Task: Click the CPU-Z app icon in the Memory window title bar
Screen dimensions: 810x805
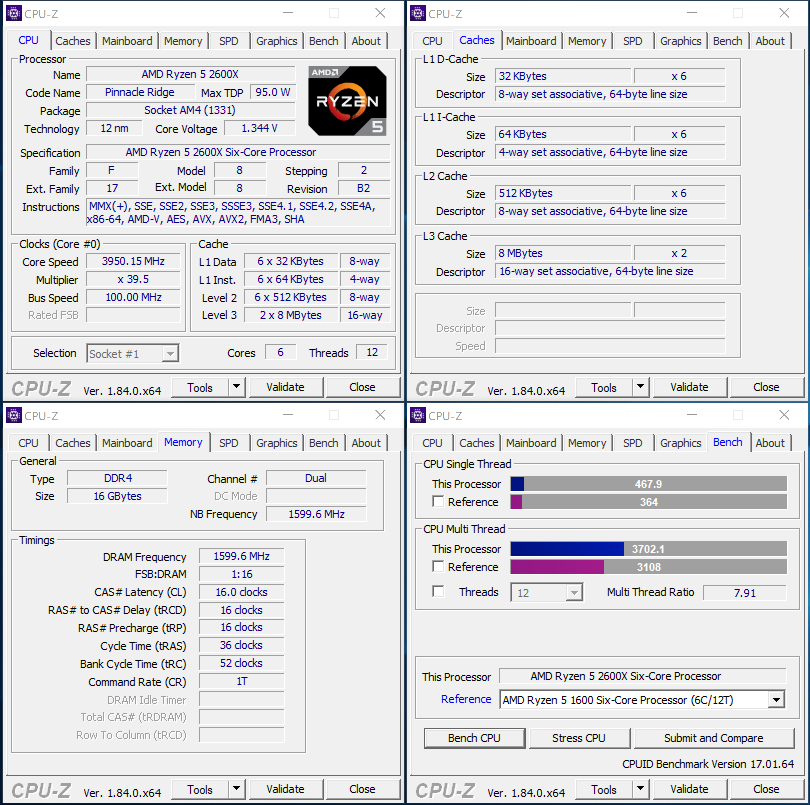Action: pyautogui.click(x=14, y=415)
